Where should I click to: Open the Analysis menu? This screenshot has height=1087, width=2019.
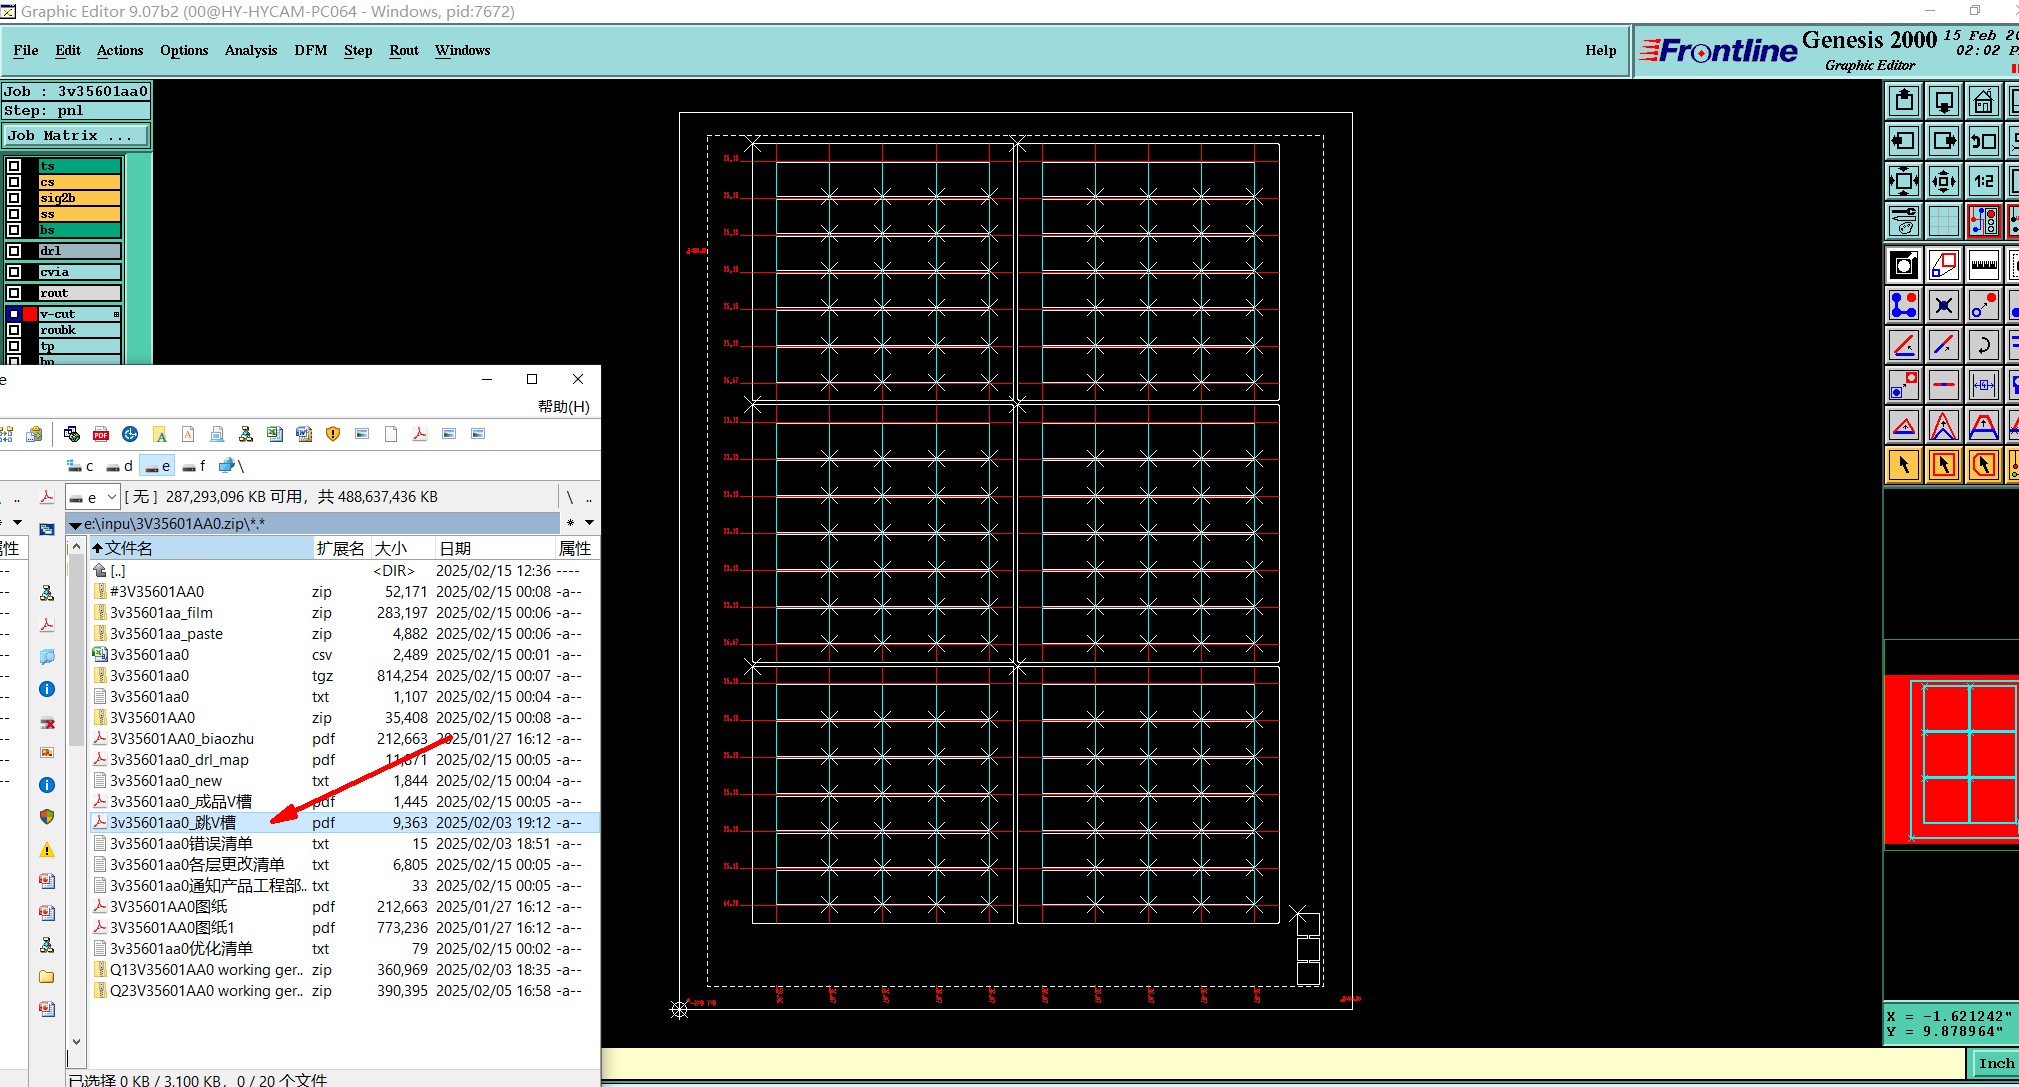[250, 50]
